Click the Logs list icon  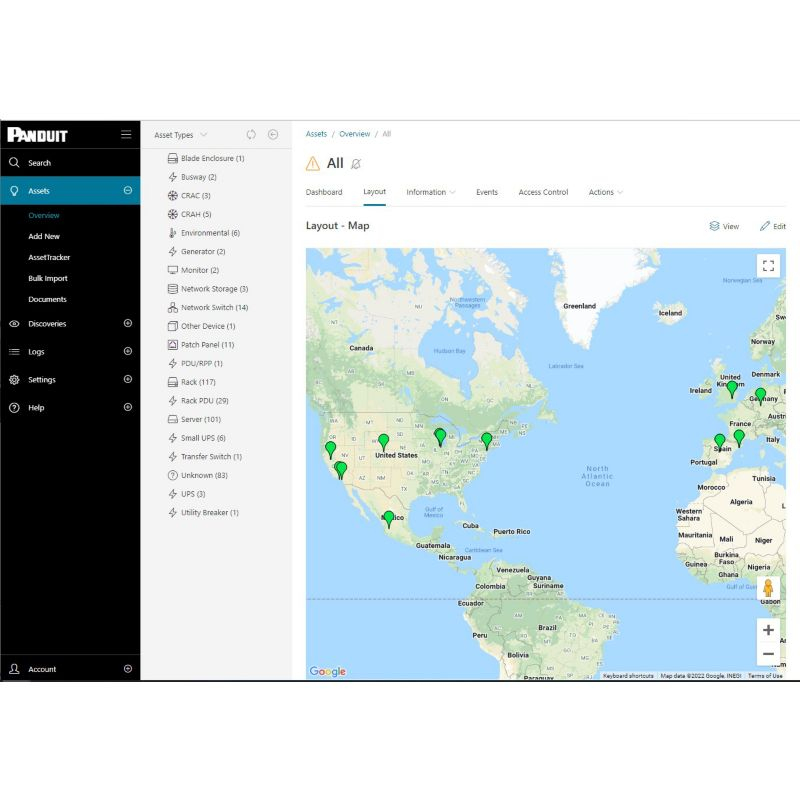14,352
